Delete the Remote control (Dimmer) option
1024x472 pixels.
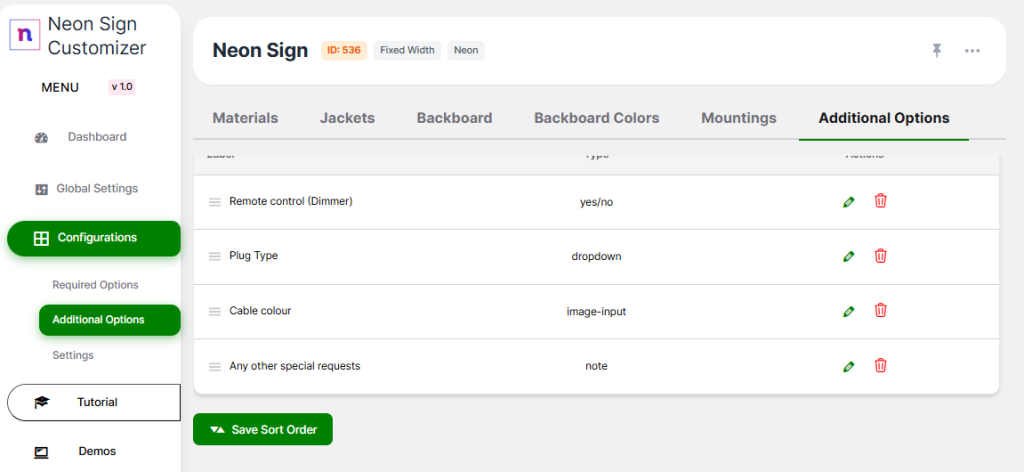coord(880,201)
